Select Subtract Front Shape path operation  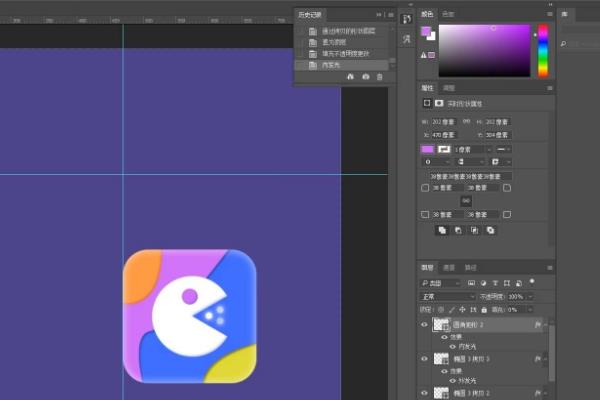(458, 230)
